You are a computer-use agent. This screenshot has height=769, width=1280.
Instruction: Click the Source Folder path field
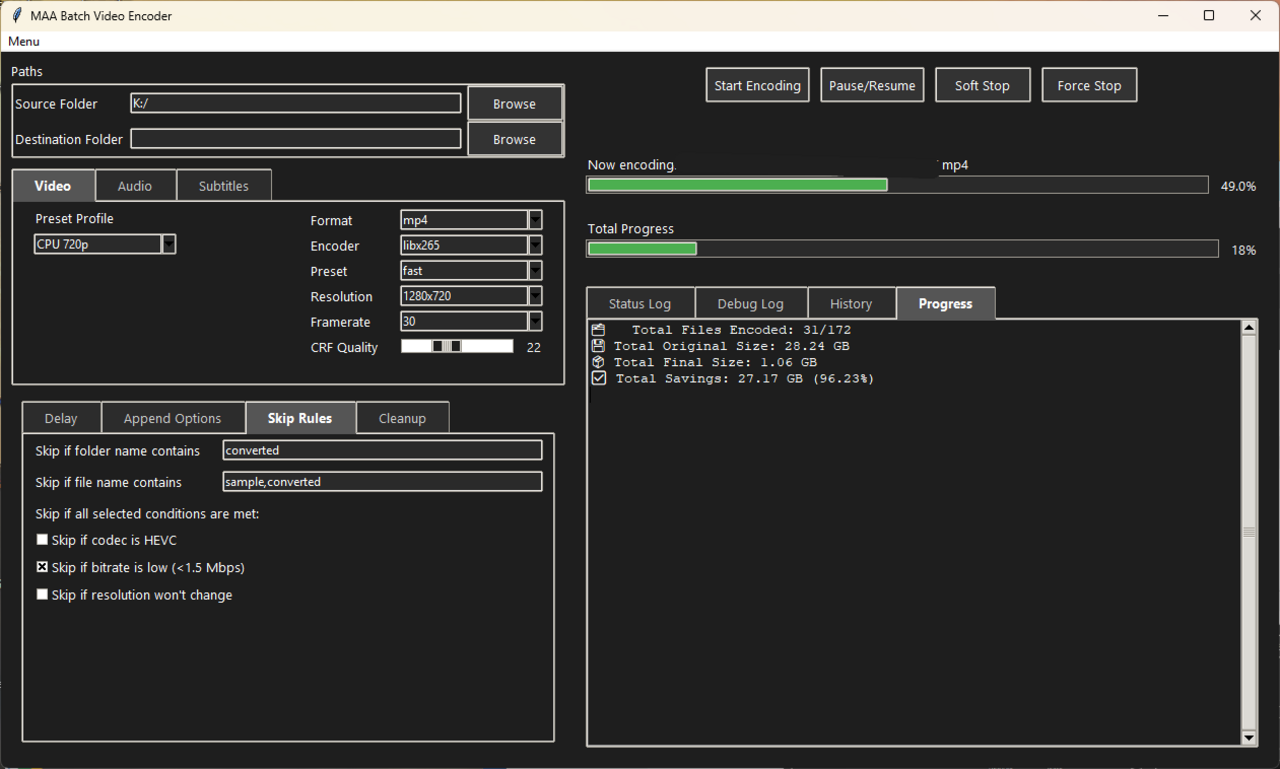tap(296, 103)
